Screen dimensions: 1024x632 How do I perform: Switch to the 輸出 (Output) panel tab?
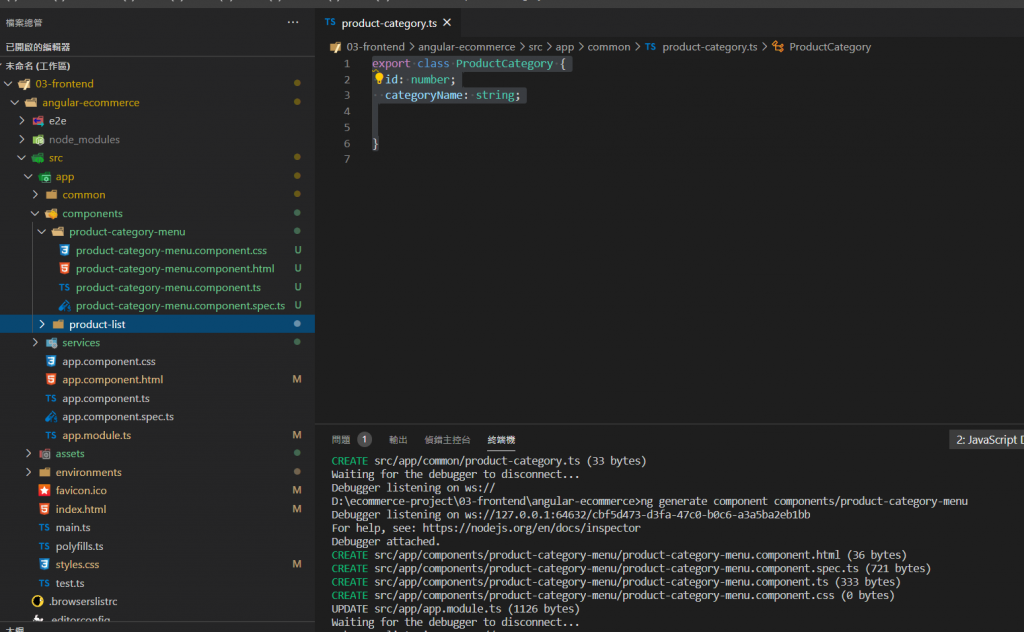(x=398, y=440)
